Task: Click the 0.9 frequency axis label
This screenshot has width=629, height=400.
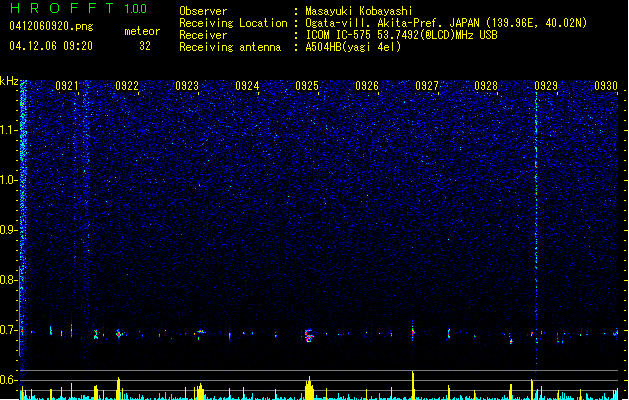Action: pyautogui.click(x=8, y=230)
